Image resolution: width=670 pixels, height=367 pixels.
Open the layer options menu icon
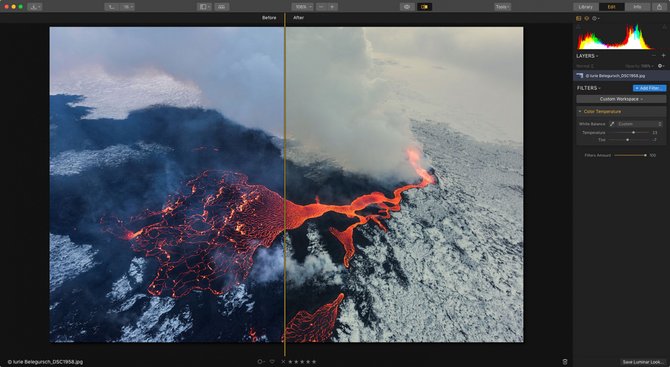click(661, 66)
